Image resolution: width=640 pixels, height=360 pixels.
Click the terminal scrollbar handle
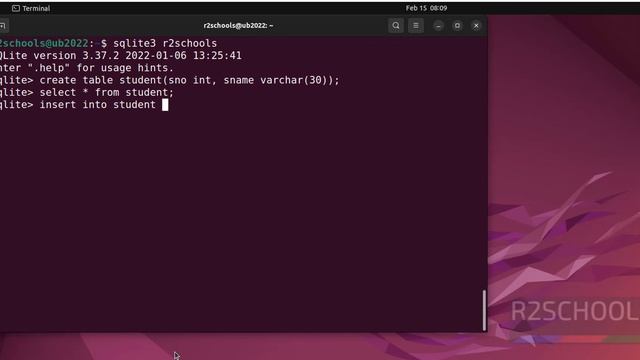[x=484, y=310]
